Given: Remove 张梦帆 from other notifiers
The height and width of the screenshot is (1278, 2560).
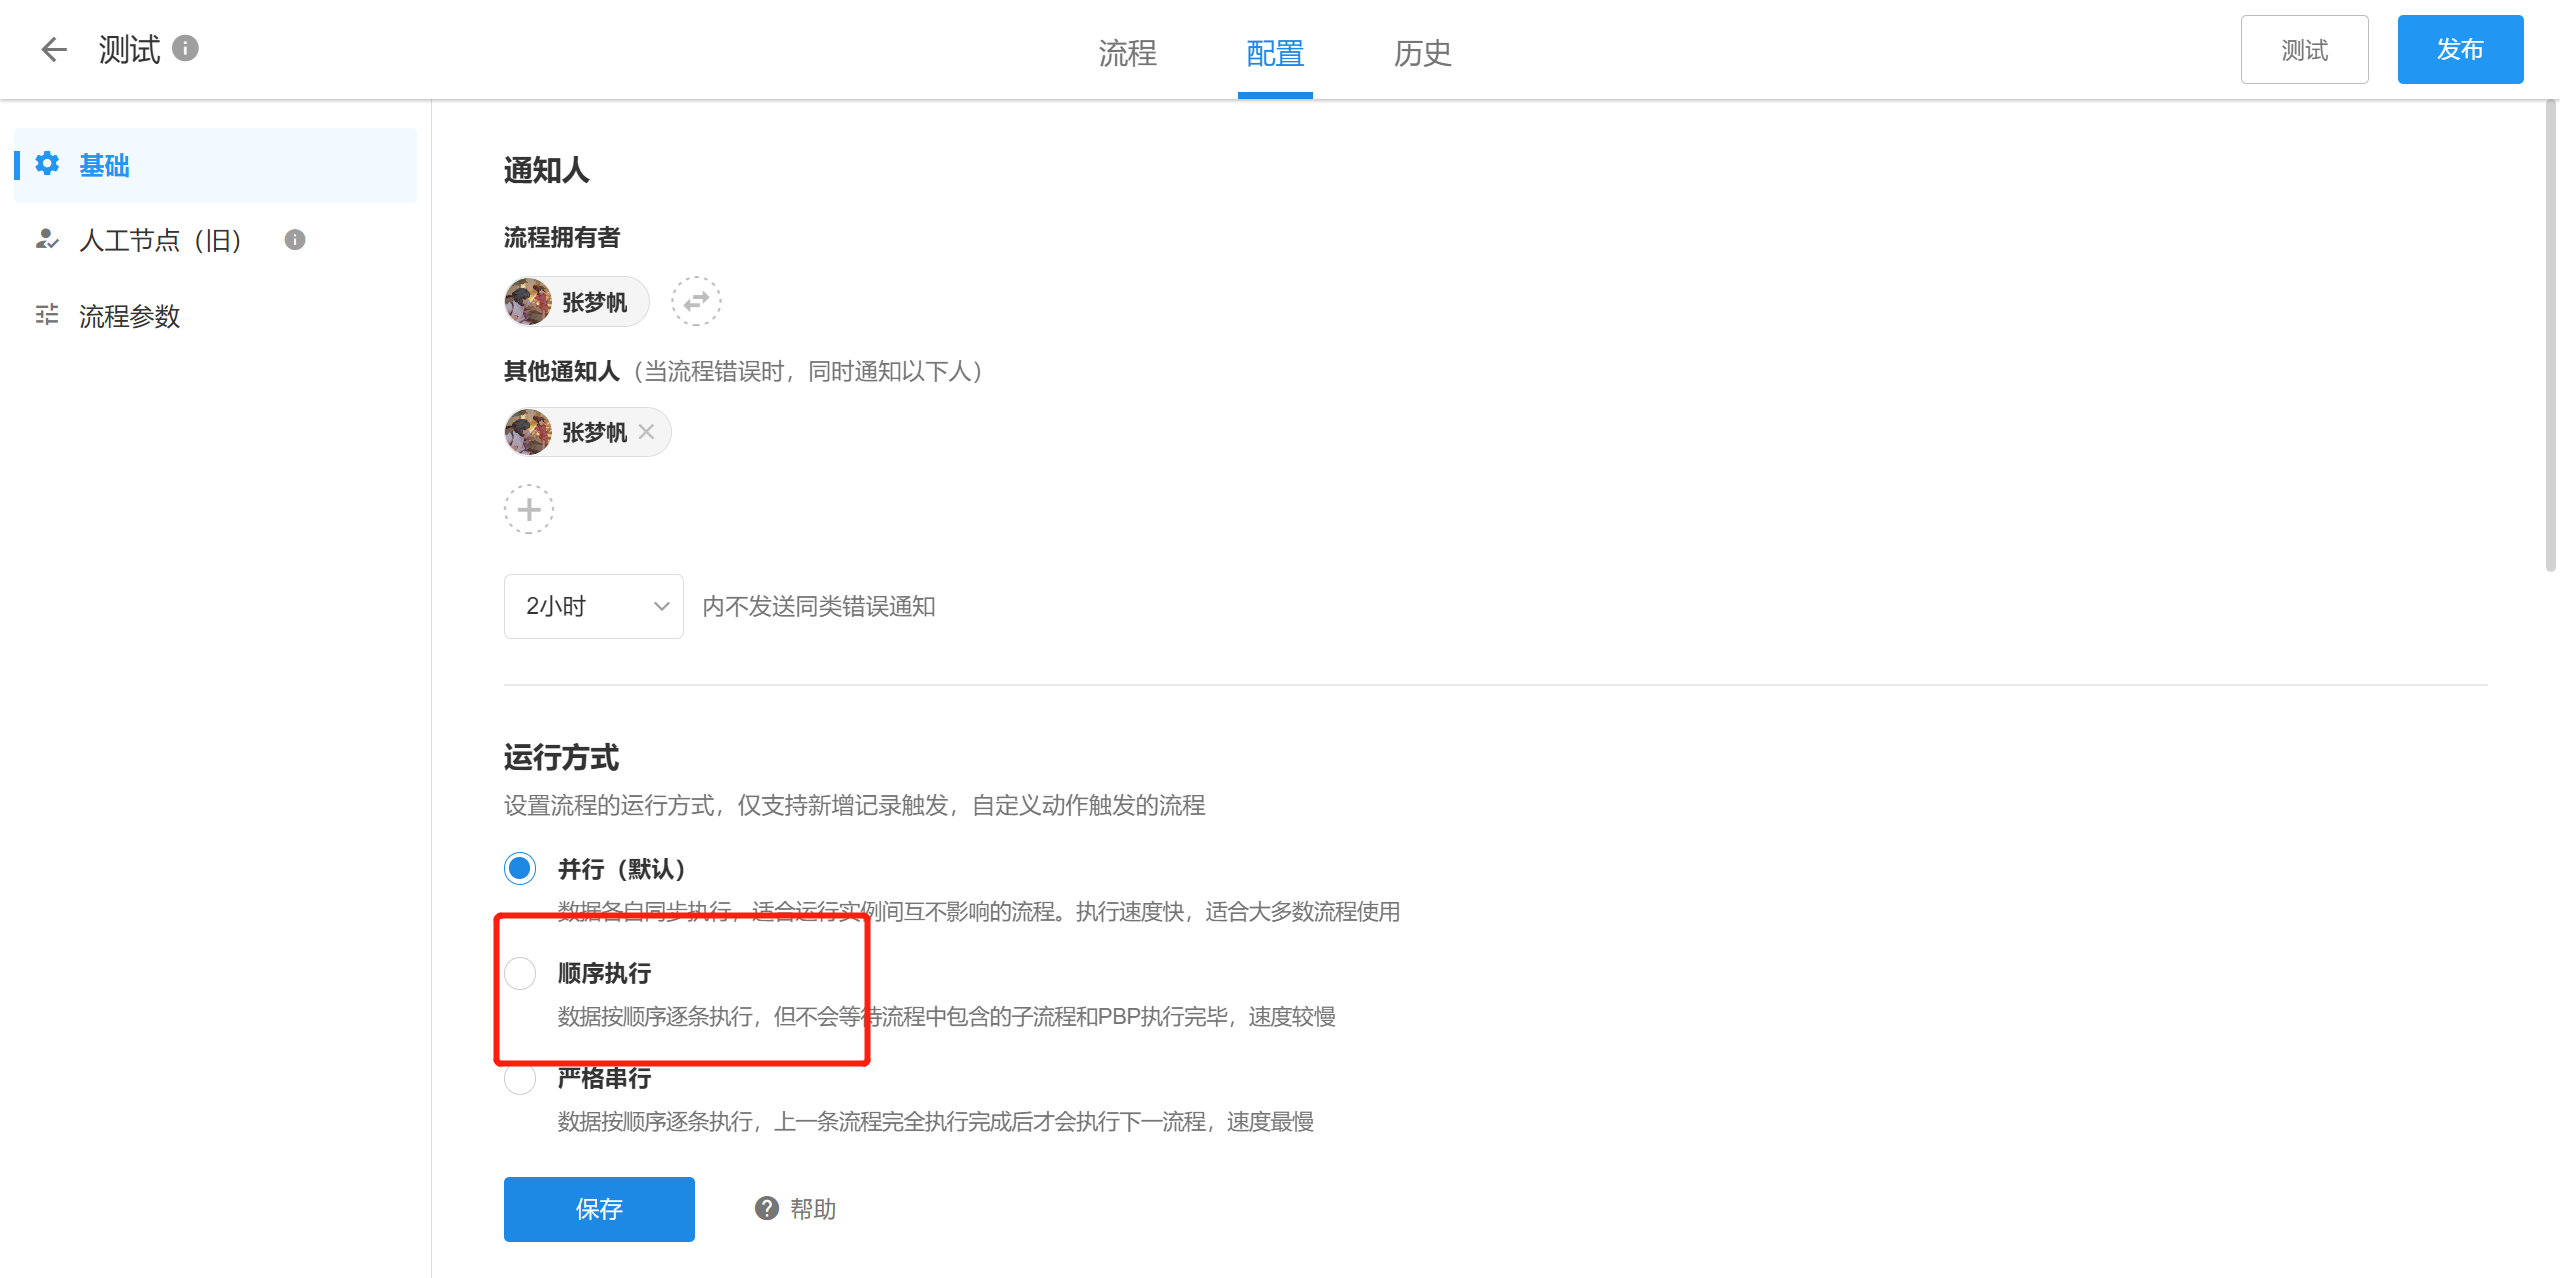Looking at the screenshot, I should click(x=647, y=432).
